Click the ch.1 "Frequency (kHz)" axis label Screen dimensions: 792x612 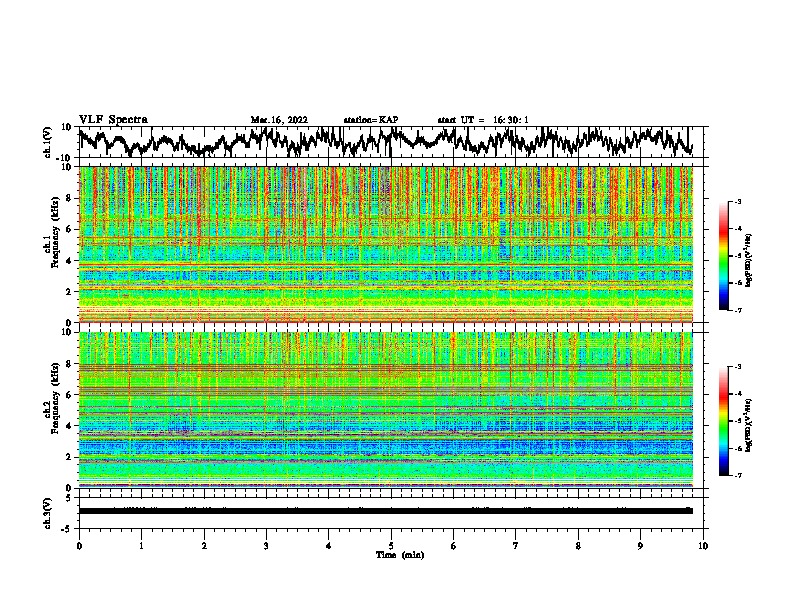point(55,233)
